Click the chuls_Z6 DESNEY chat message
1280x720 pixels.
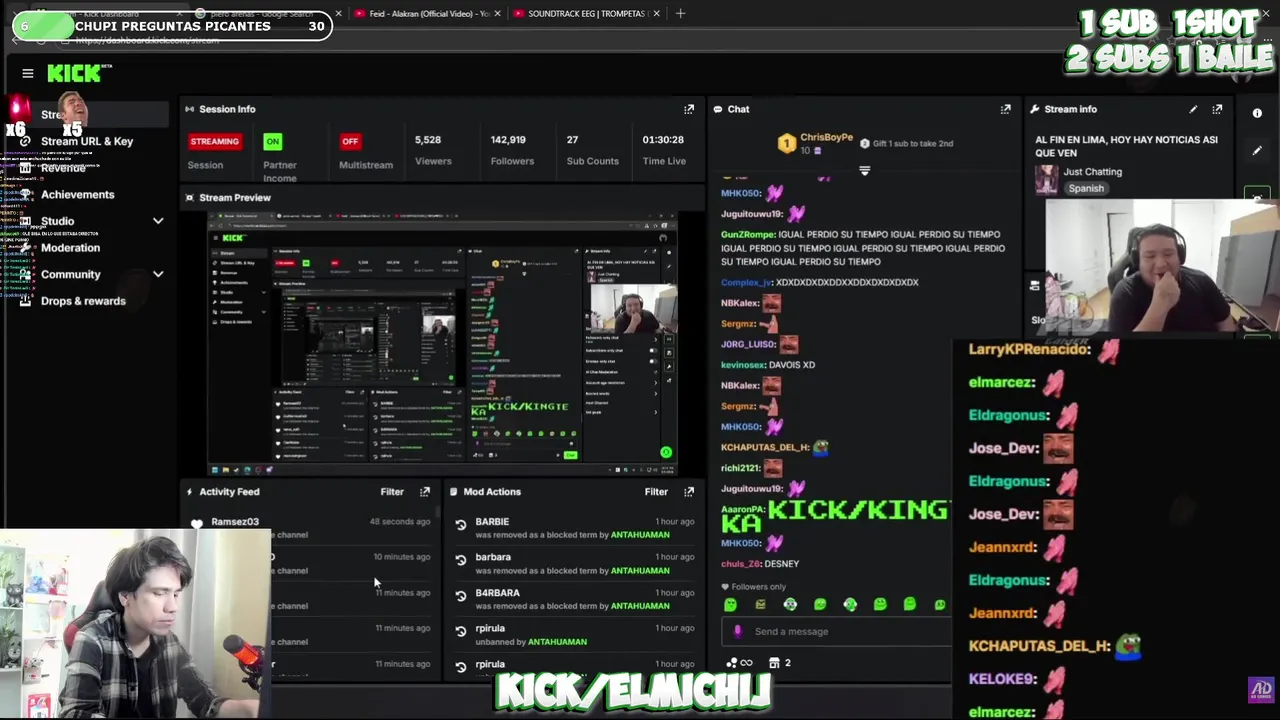[760, 564]
